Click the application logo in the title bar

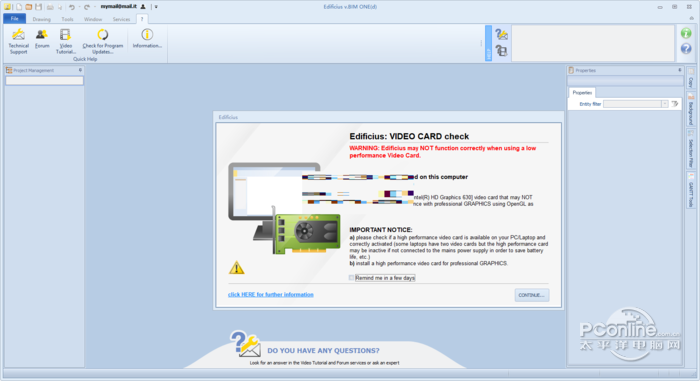click(8, 7)
